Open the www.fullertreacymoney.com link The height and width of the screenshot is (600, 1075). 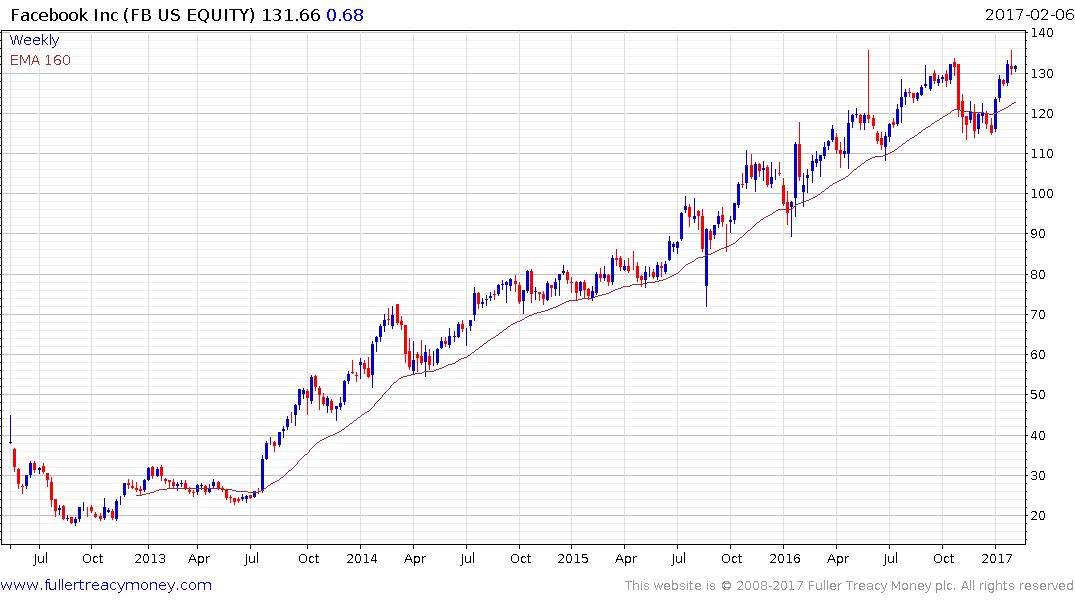pos(106,585)
